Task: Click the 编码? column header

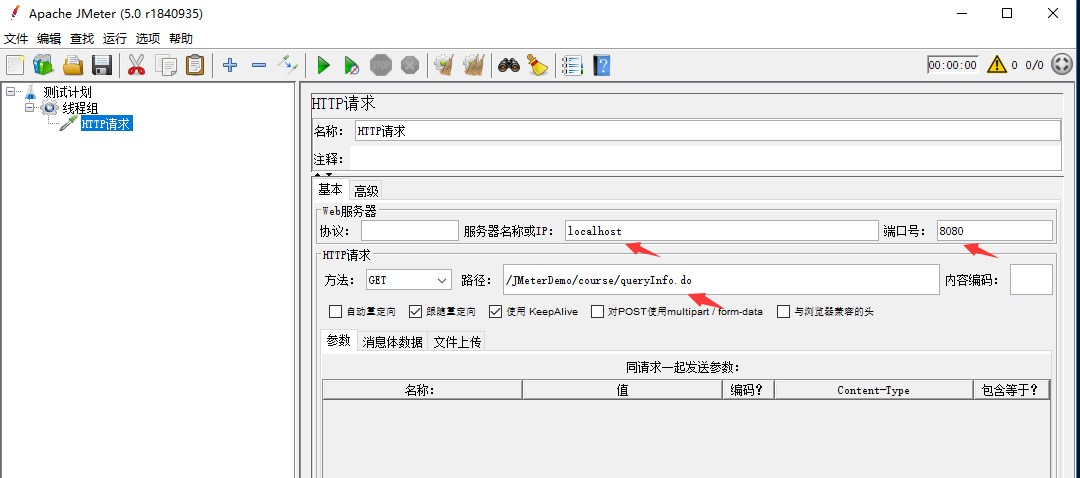Action: click(749, 390)
